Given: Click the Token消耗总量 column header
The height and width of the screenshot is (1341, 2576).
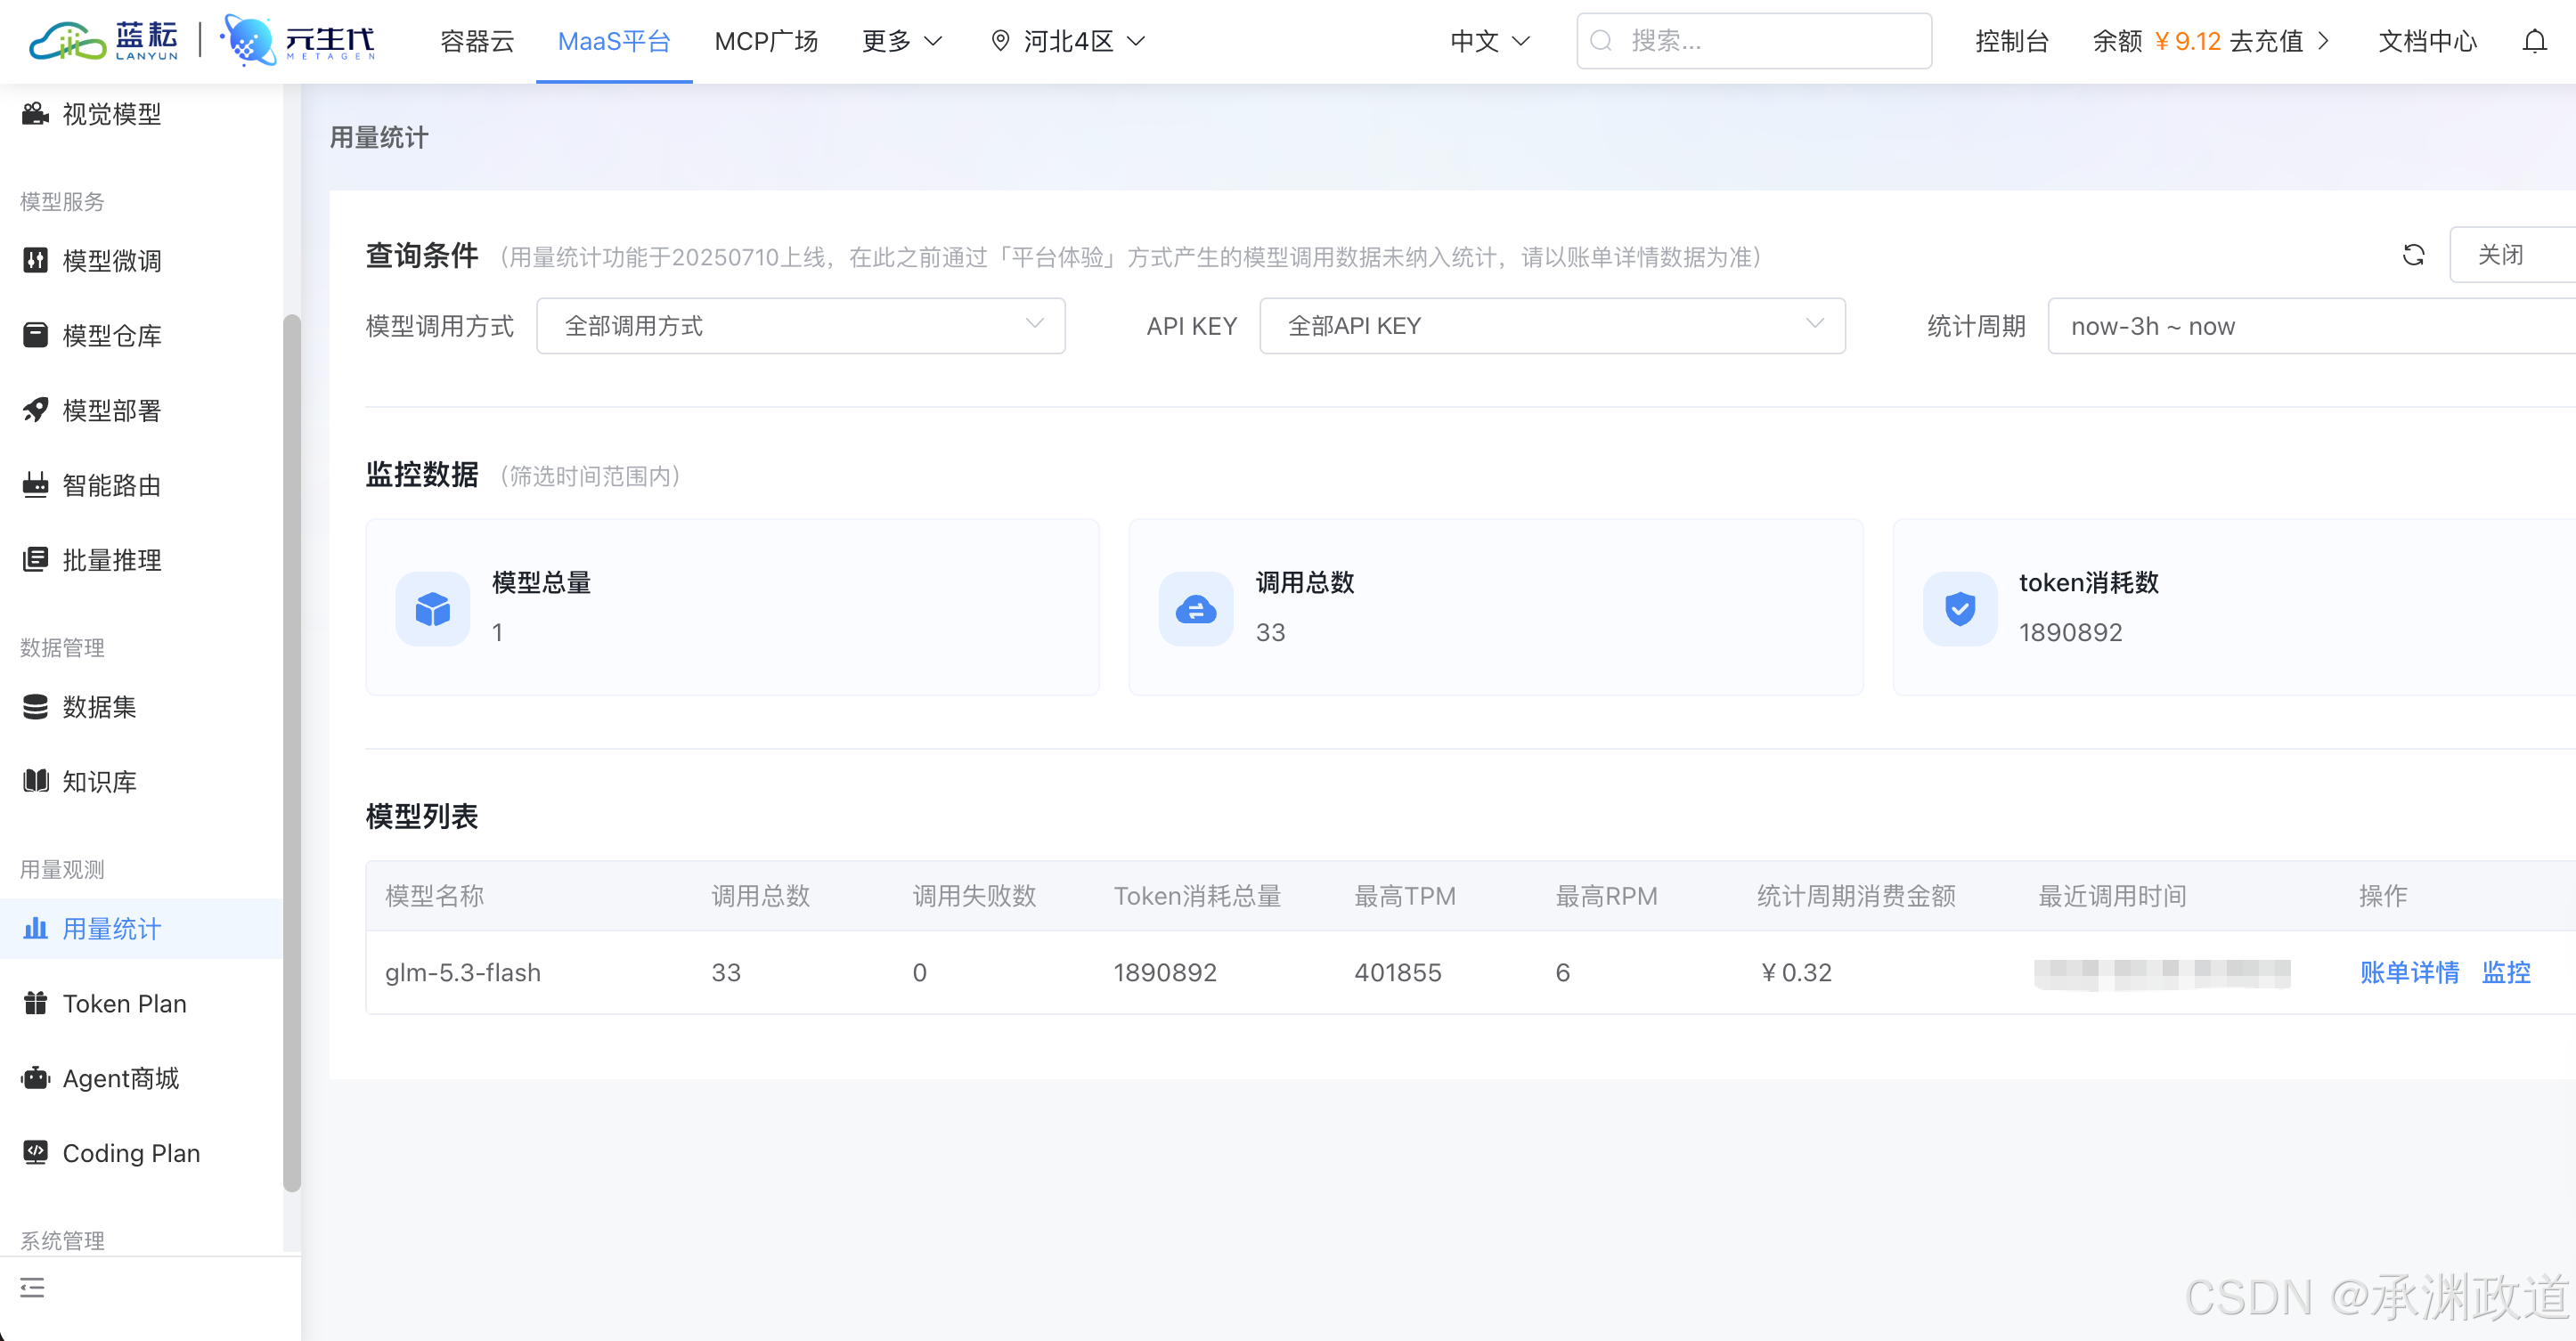Looking at the screenshot, I should click(1198, 895).
